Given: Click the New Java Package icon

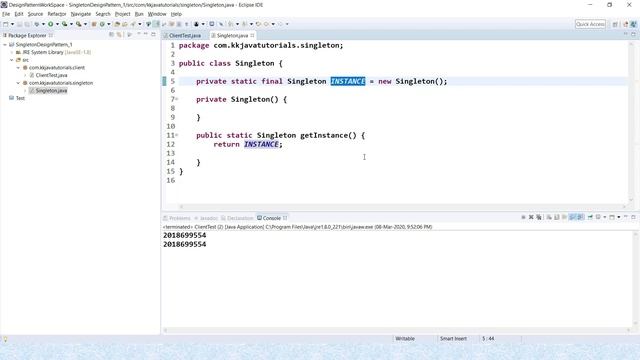Looking at the screenshot, I should (x=94, y=24).
